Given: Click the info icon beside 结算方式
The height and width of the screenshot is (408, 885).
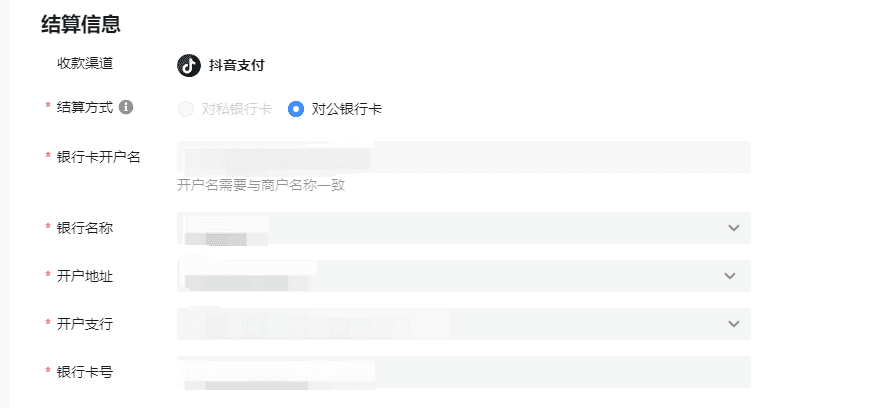Looking at the screenshot, I should click(126, 107).
